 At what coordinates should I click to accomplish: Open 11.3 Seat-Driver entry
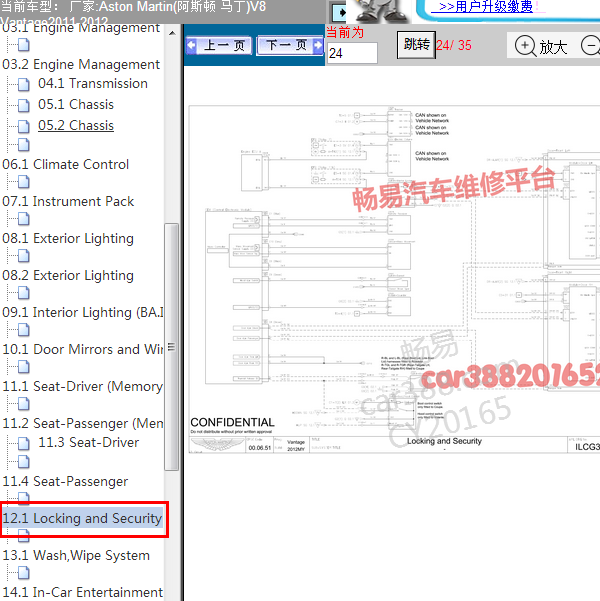[89, 442]
